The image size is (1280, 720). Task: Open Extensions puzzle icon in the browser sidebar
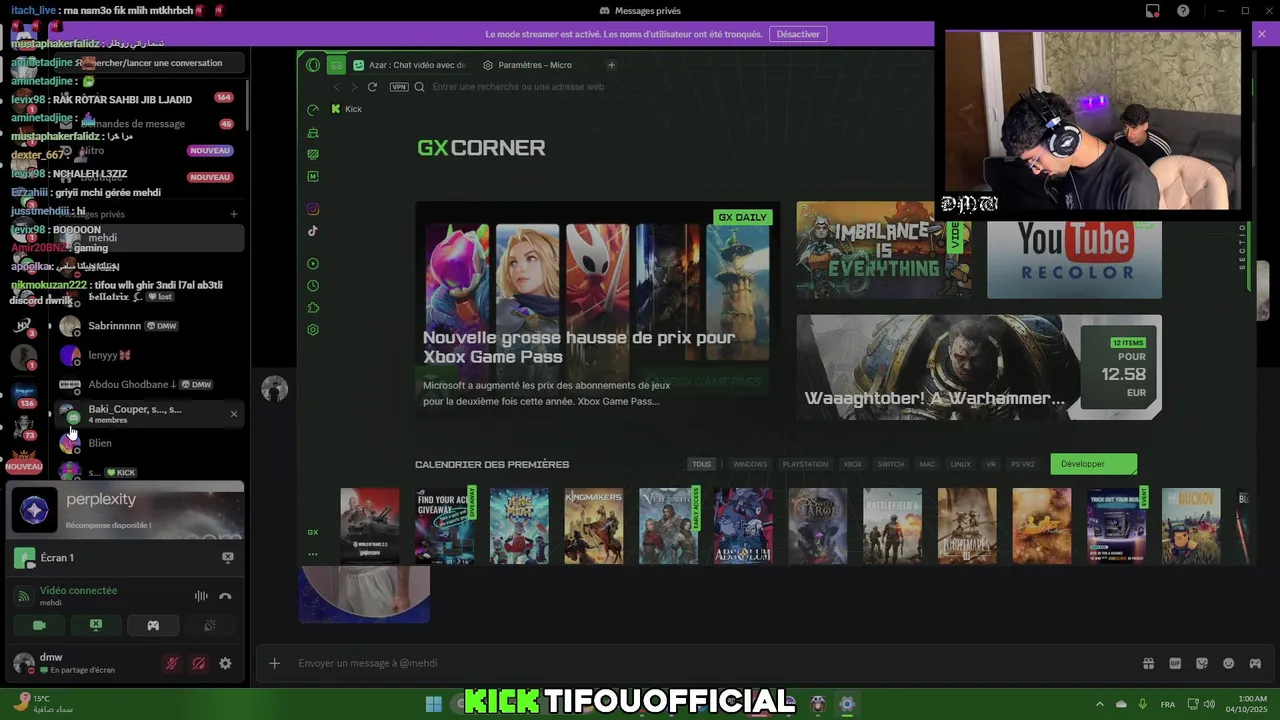[x=313, y=308]
